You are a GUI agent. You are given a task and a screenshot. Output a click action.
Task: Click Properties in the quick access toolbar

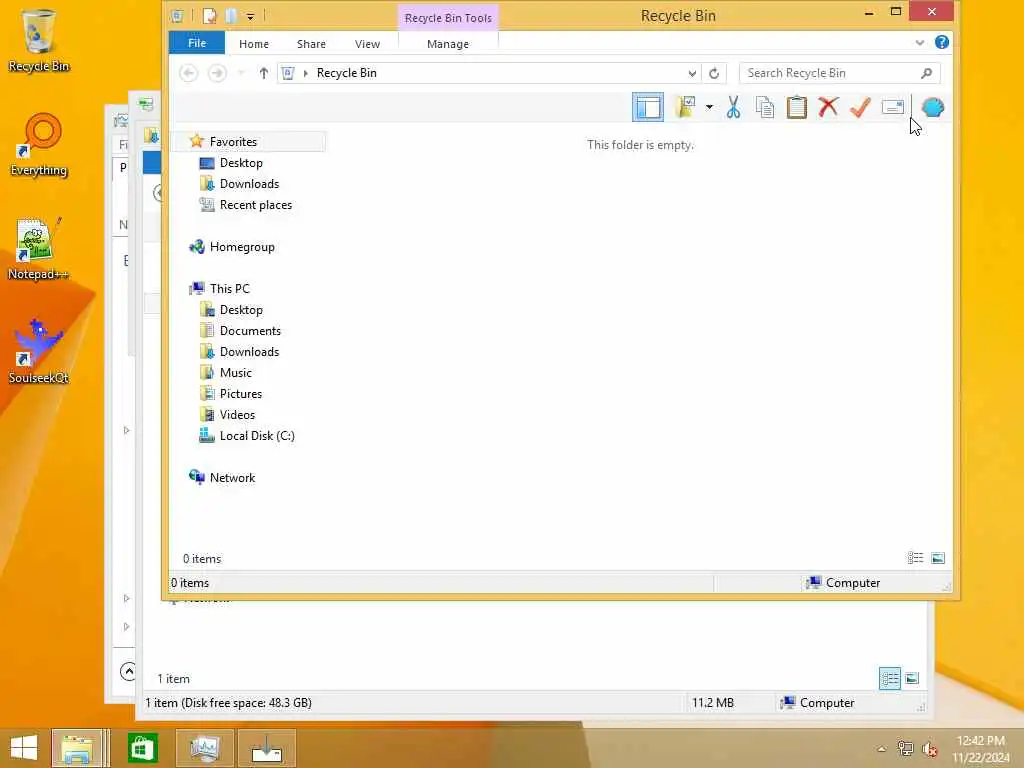click(x=210, y=16)
